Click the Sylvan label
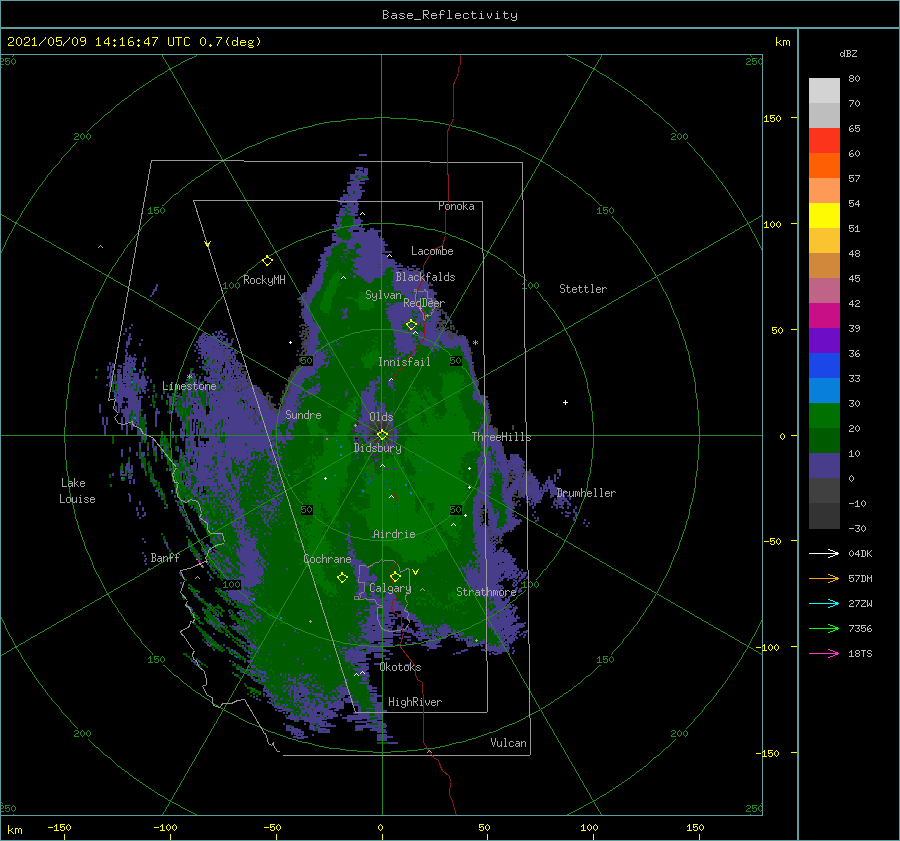 pos(383,295)
